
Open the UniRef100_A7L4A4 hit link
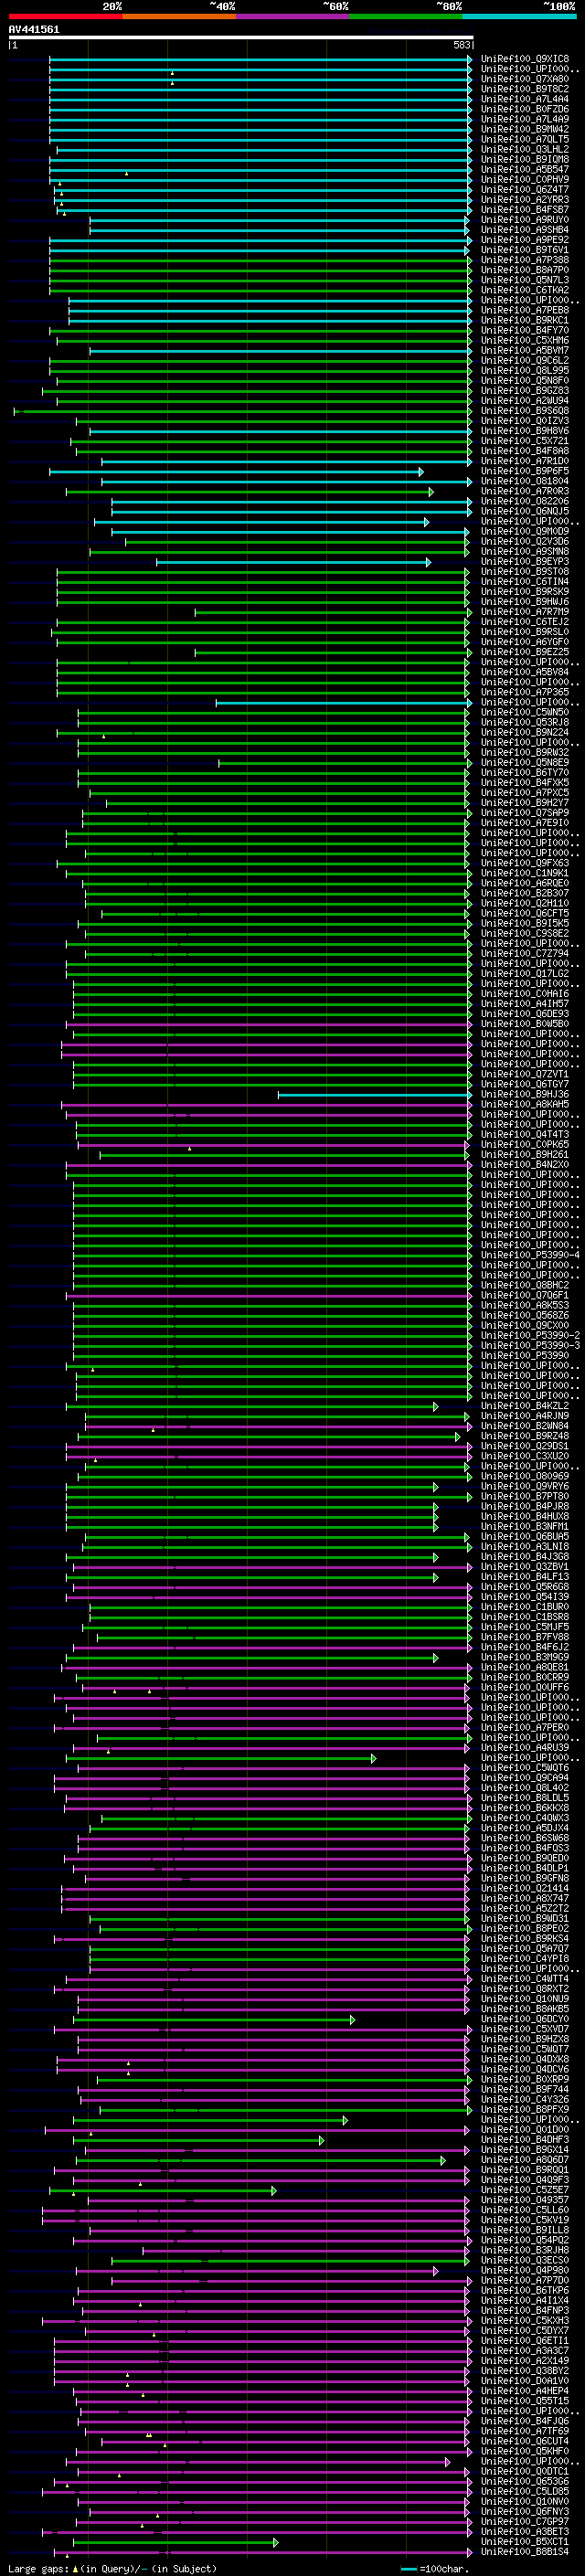coord(525,99)
